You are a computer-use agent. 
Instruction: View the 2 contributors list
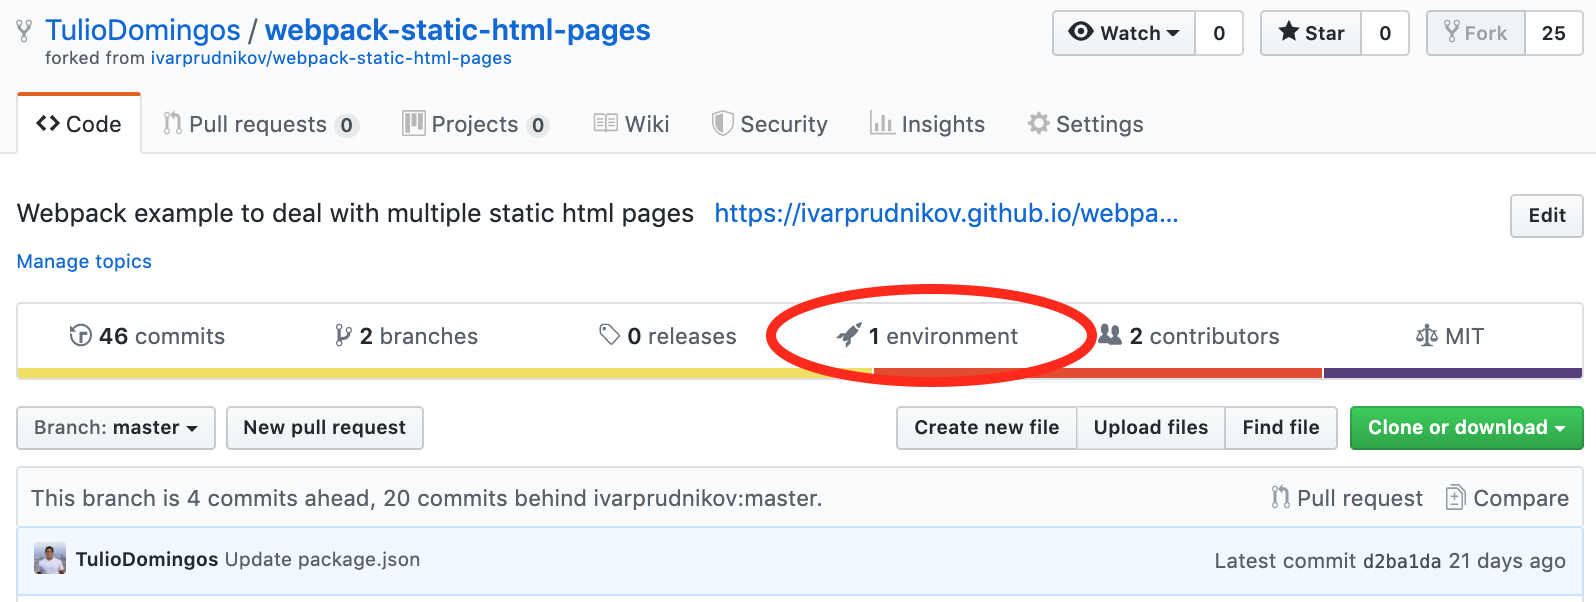(x=1189, y=336)
